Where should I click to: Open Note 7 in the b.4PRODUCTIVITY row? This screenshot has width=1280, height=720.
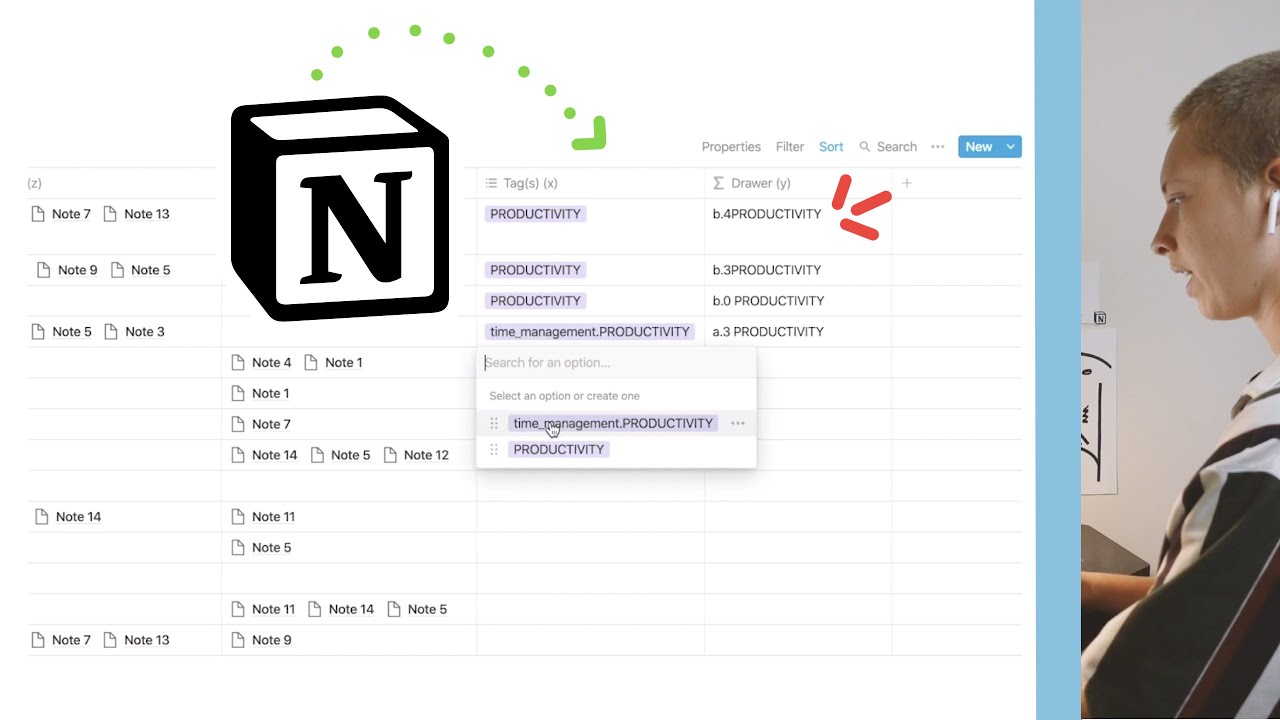point(61,213)
